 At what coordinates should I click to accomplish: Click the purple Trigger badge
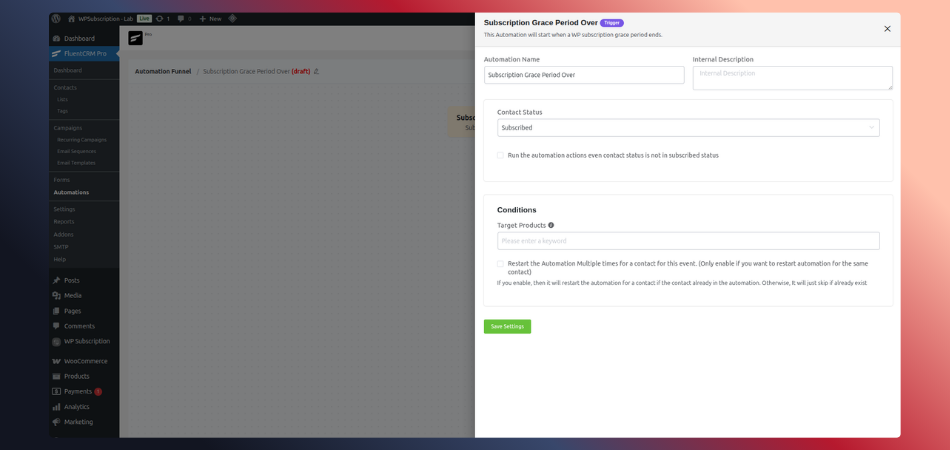coord(612,23)
